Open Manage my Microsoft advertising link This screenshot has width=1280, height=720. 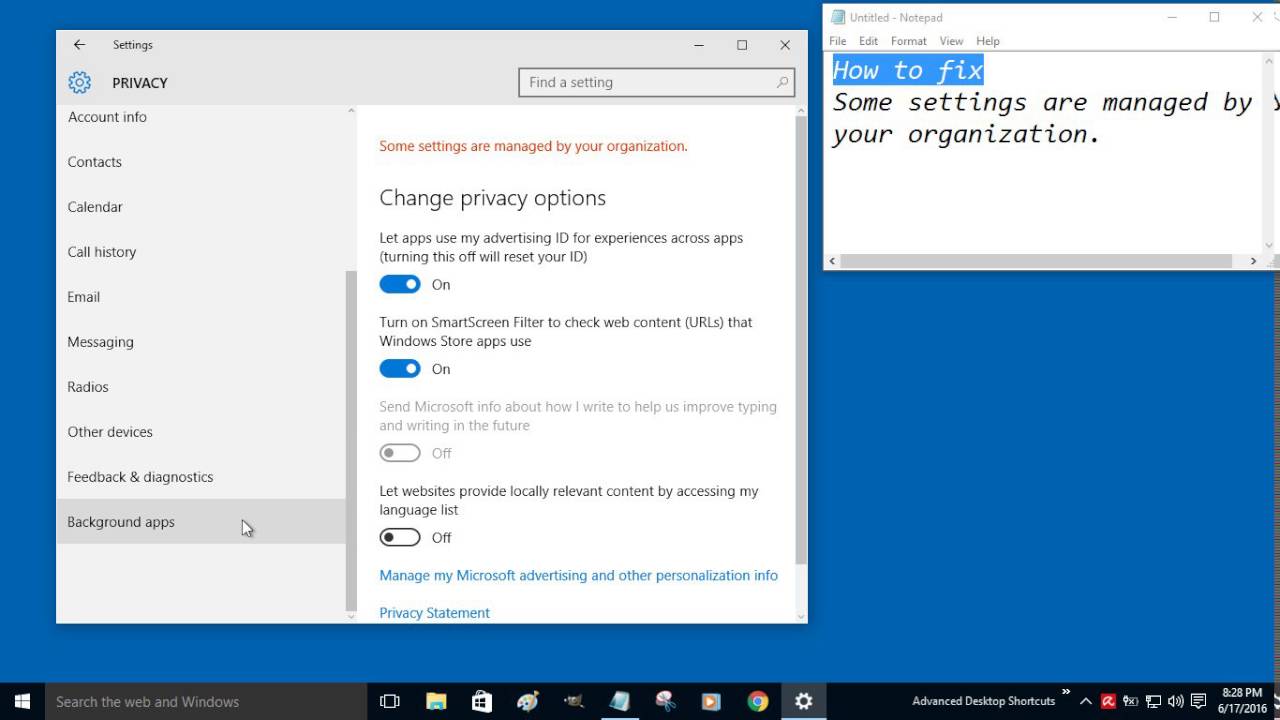(578, 576)
